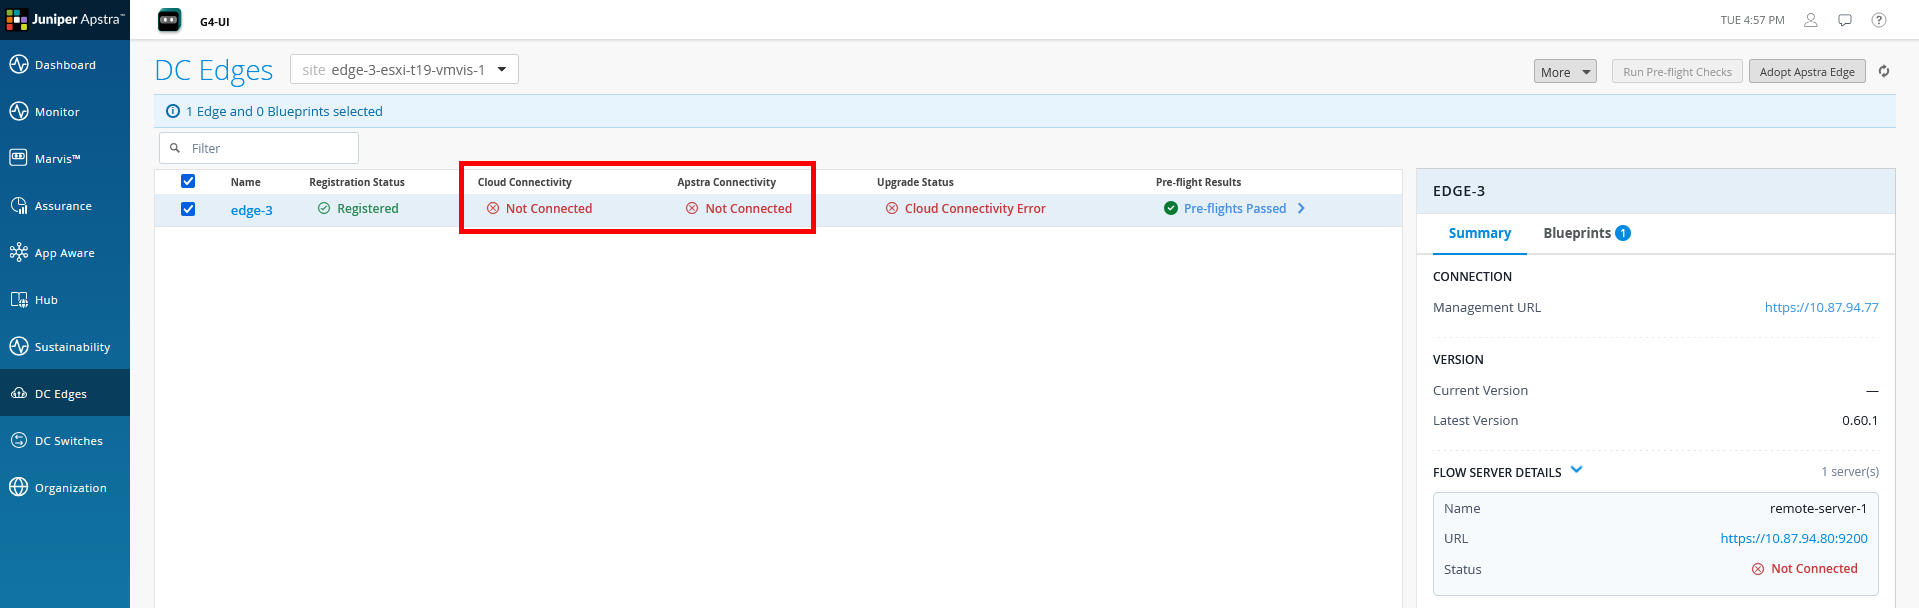Click the Pre-flights Passed link

(1235, 208)
